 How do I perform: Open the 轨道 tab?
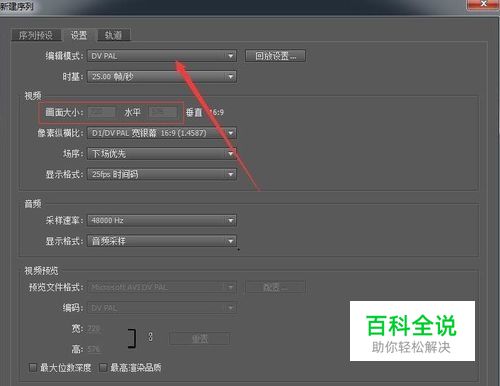tap(113, 35)
